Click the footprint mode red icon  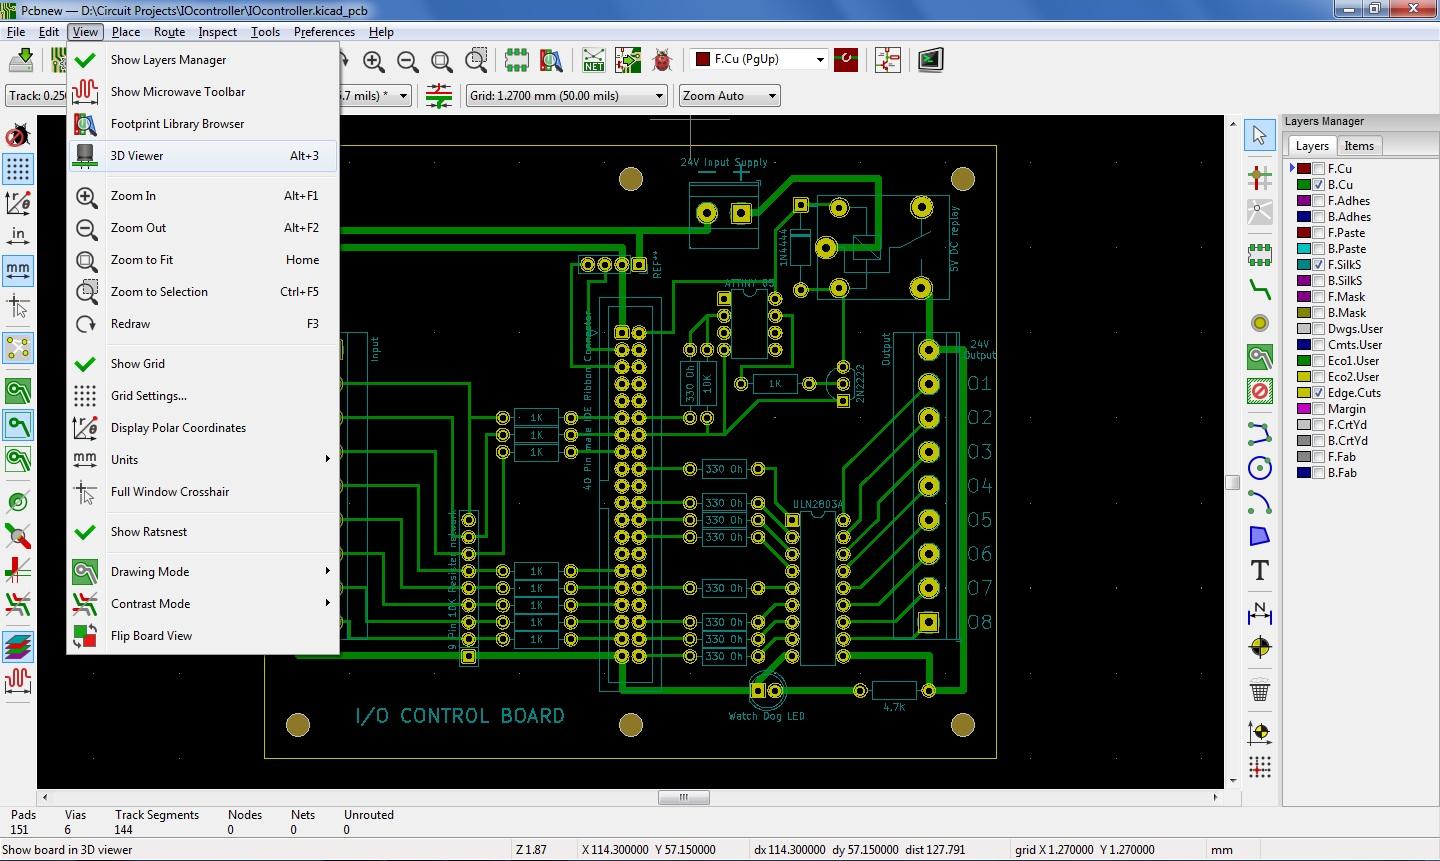(847, 60)
